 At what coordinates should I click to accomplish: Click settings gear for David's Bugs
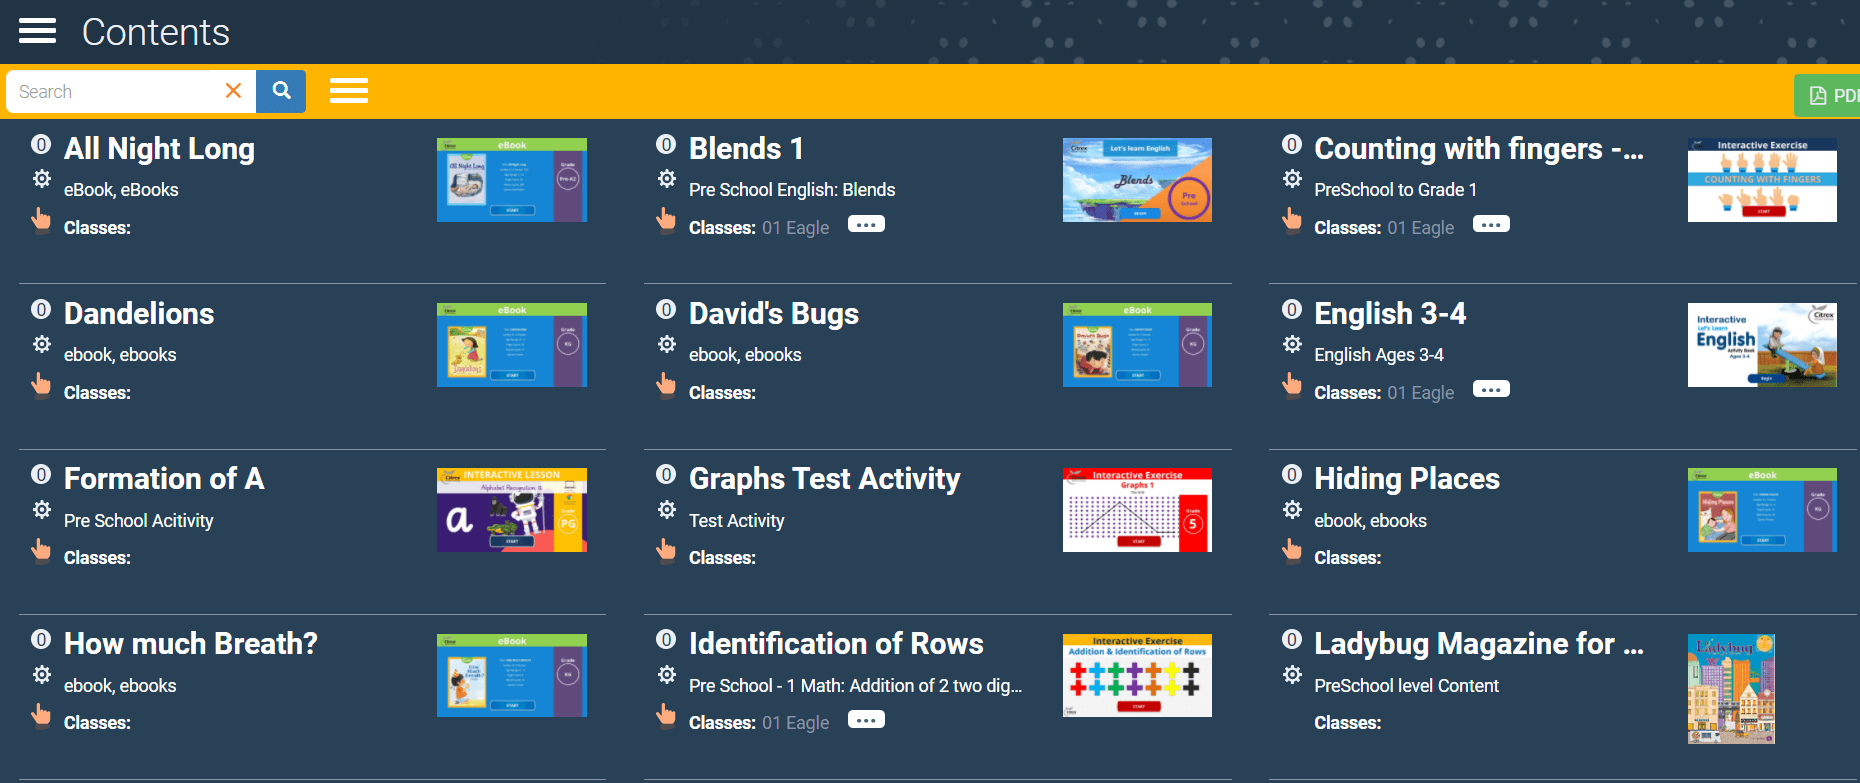[x=667, y=344]
